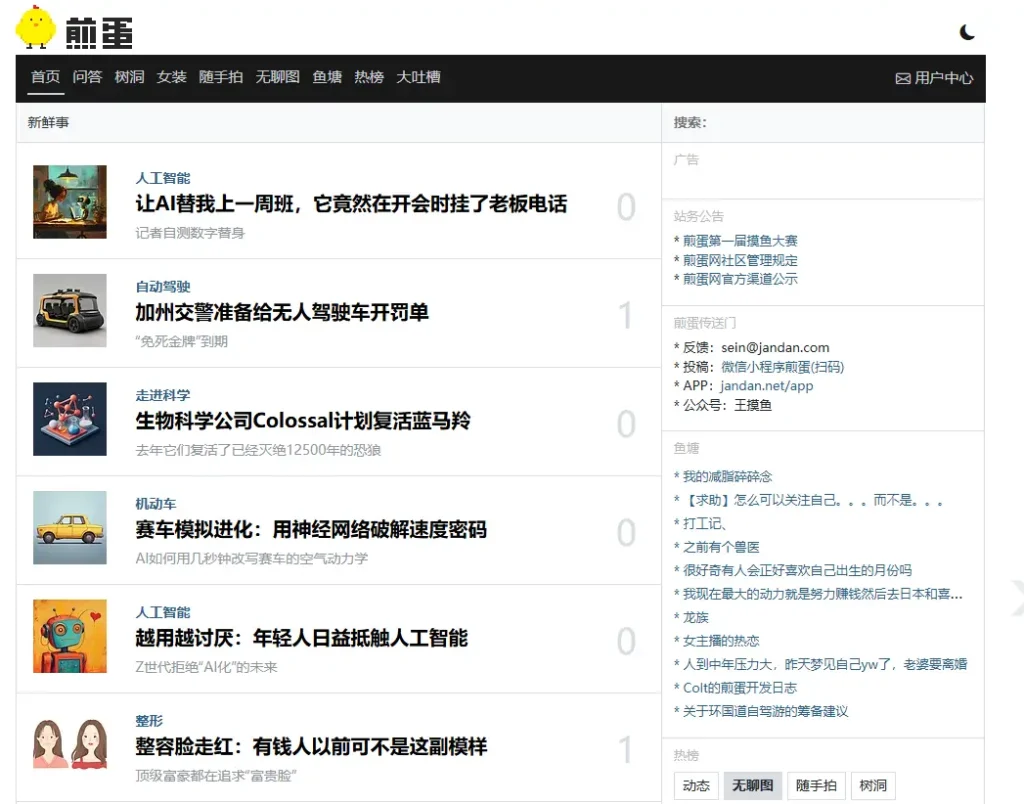Click robot with headphones thumbnail
Screen dimensions: 1024x804
(70, 635)
